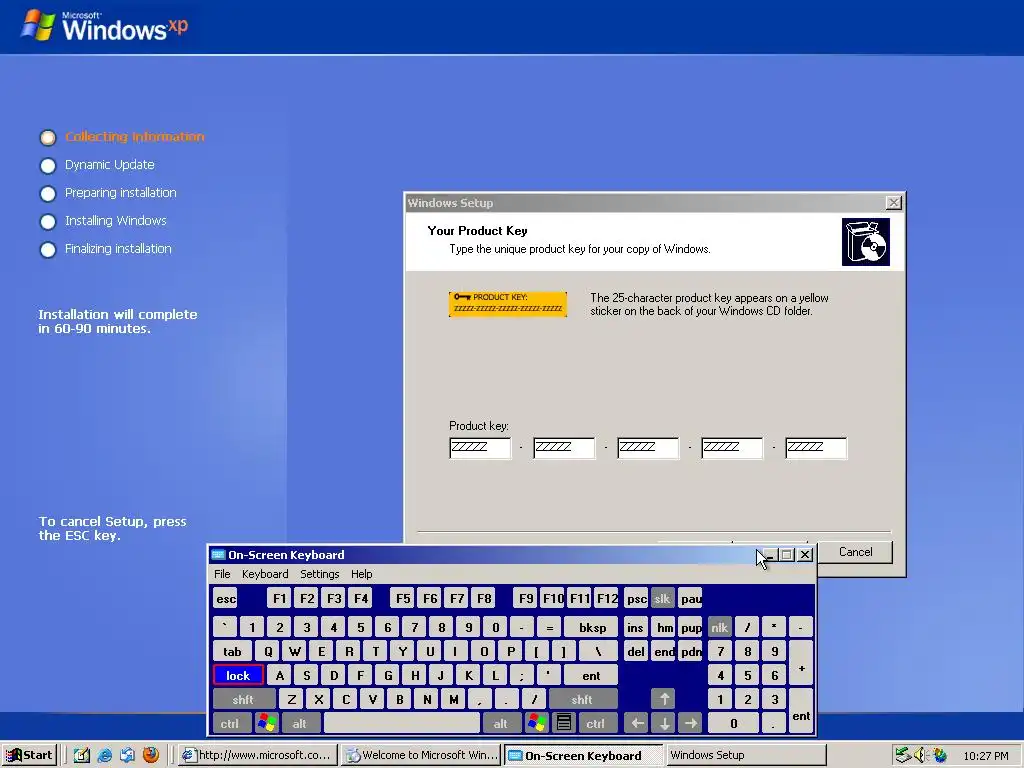Click the right Windows logo key

(537, 724)
